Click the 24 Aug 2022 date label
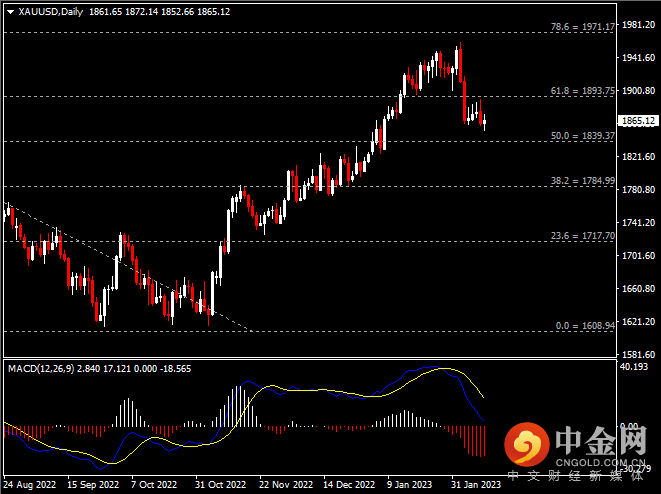661x494 pixels. click(x=29, y=484)
